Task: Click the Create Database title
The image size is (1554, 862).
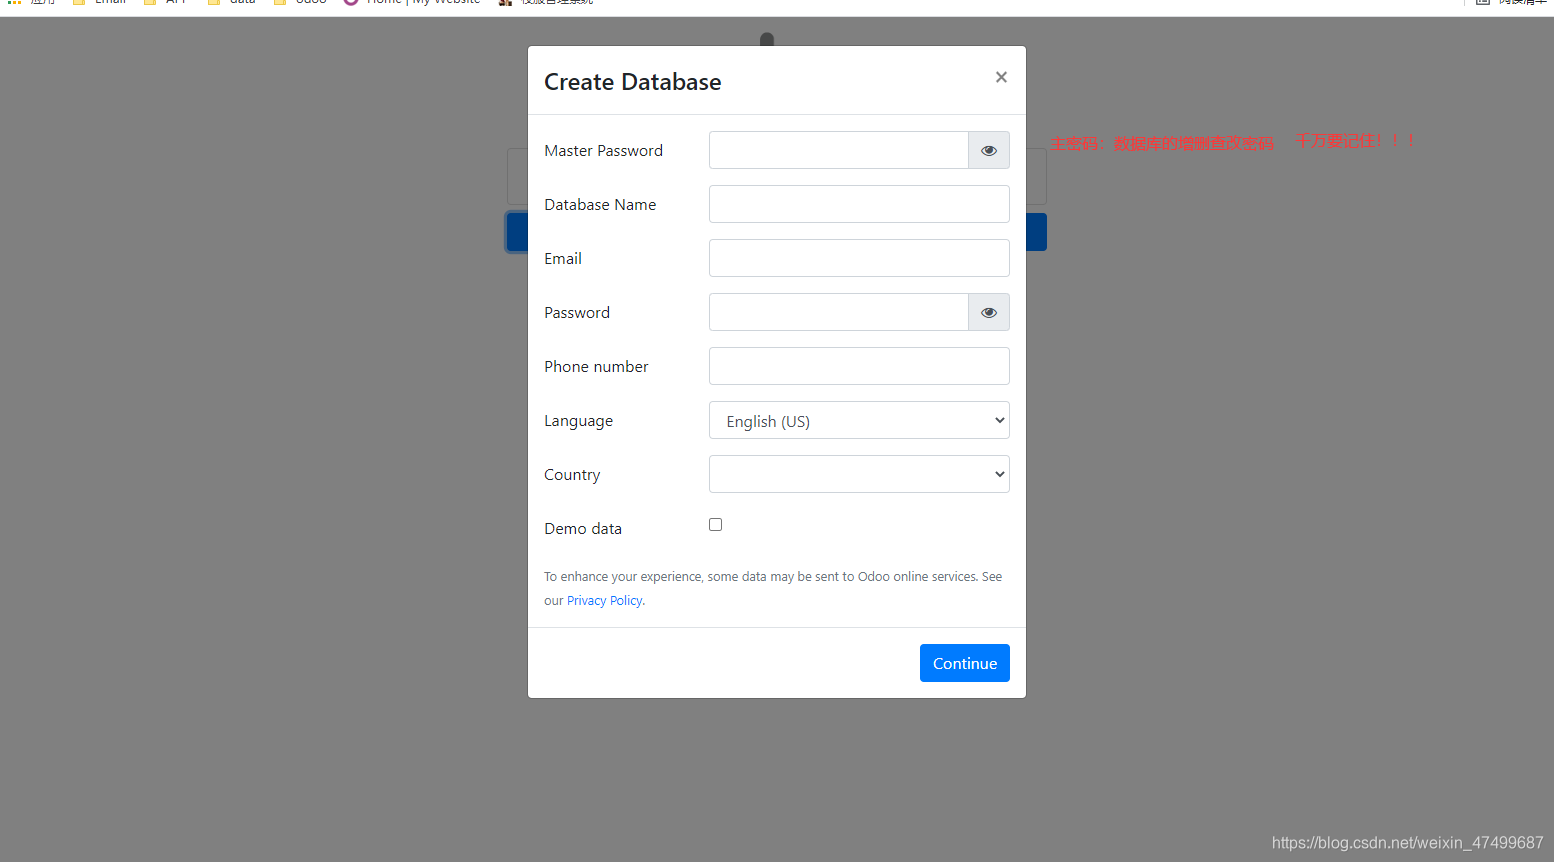Action: pos(632,82)
